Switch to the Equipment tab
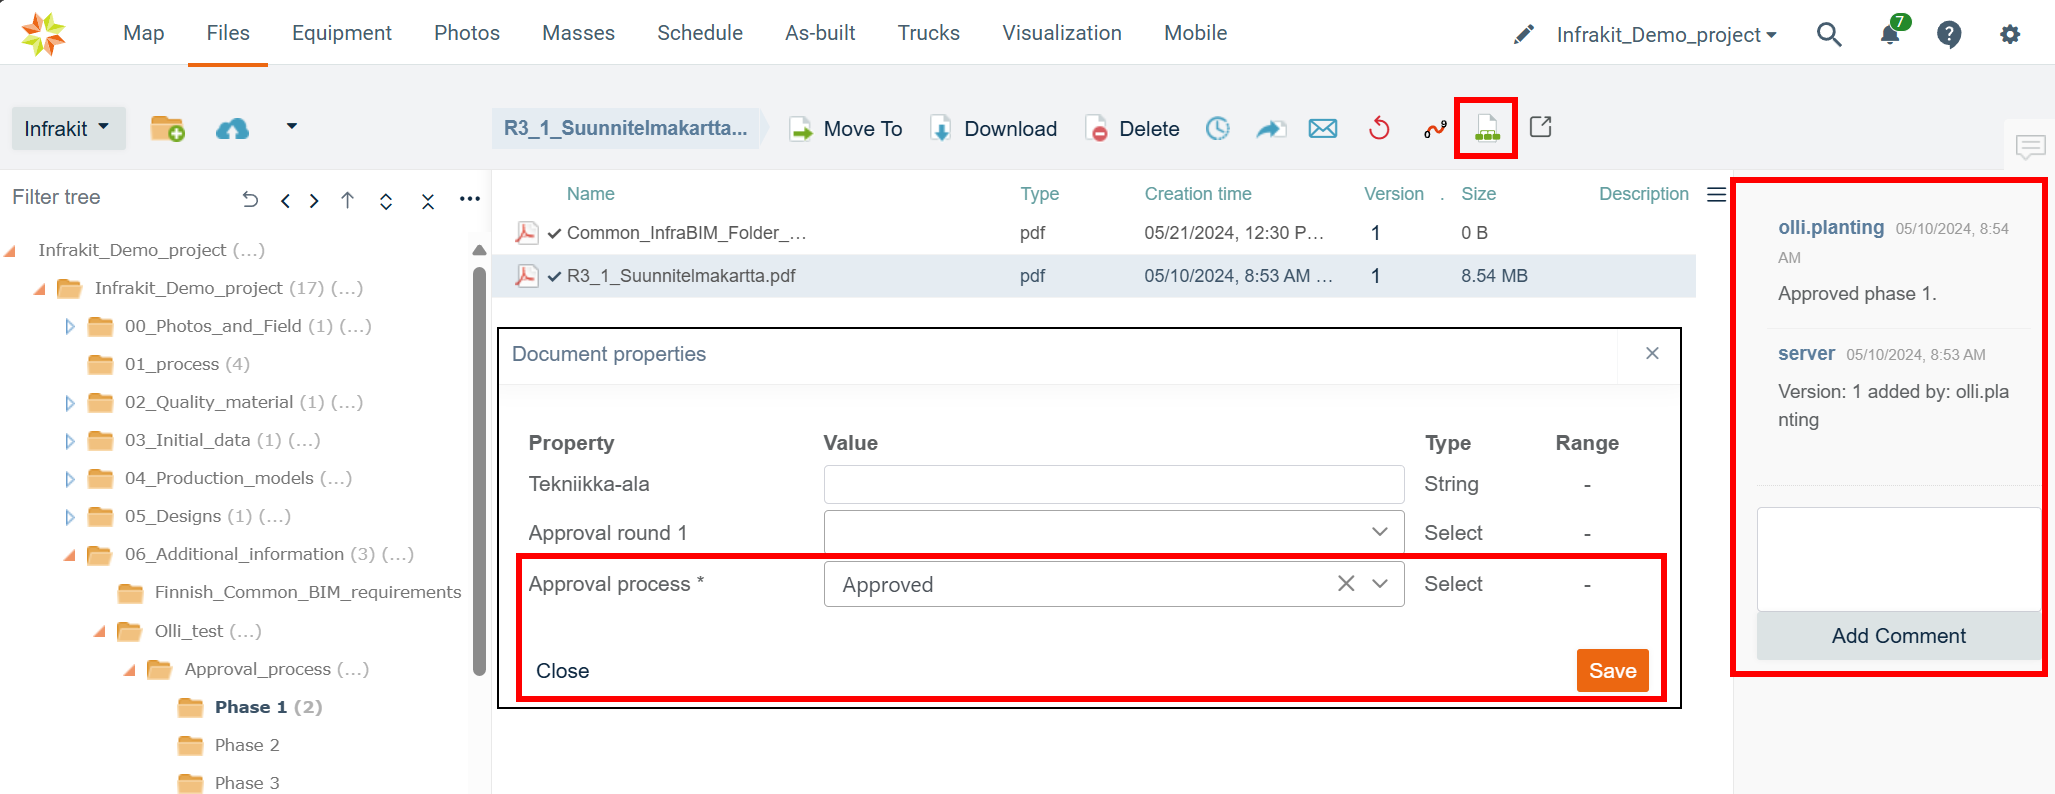Viewport: 2055px width, 794px height. (341, 33)
